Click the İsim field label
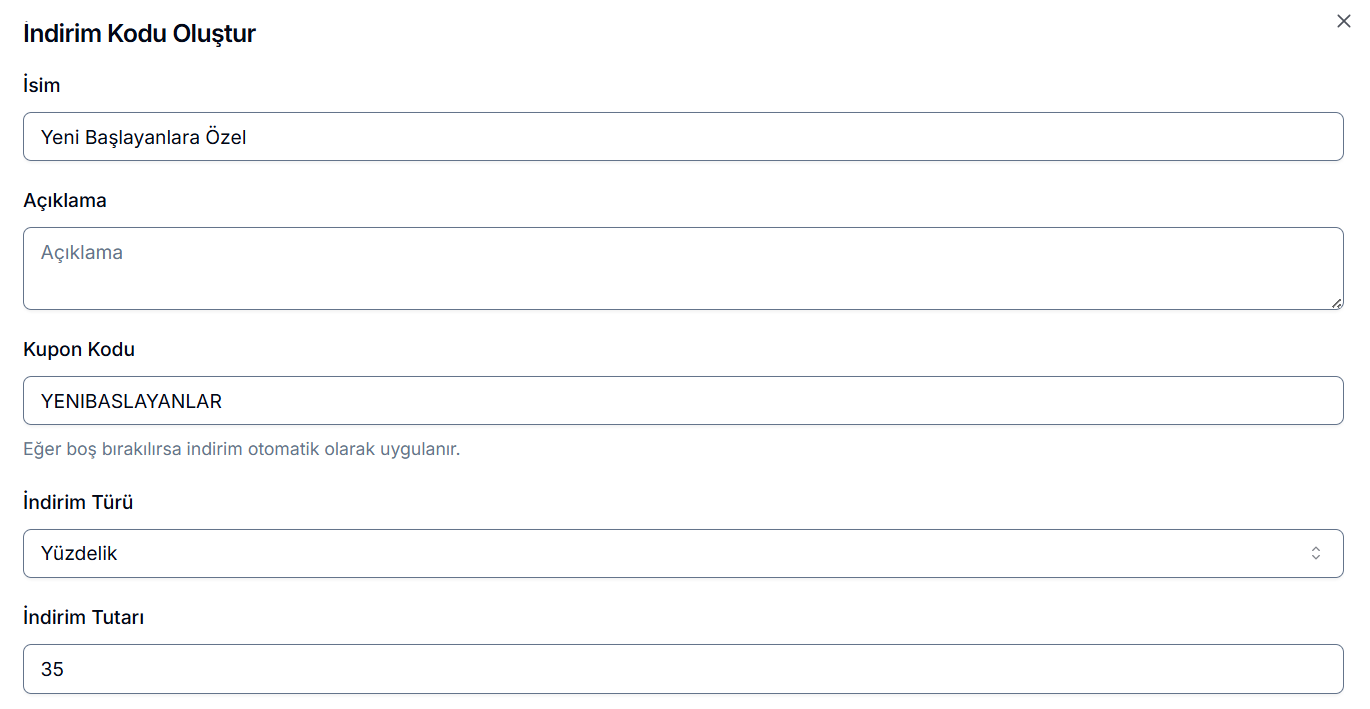1370x709 pixels. pyautogui.click(x=42, y=85)
